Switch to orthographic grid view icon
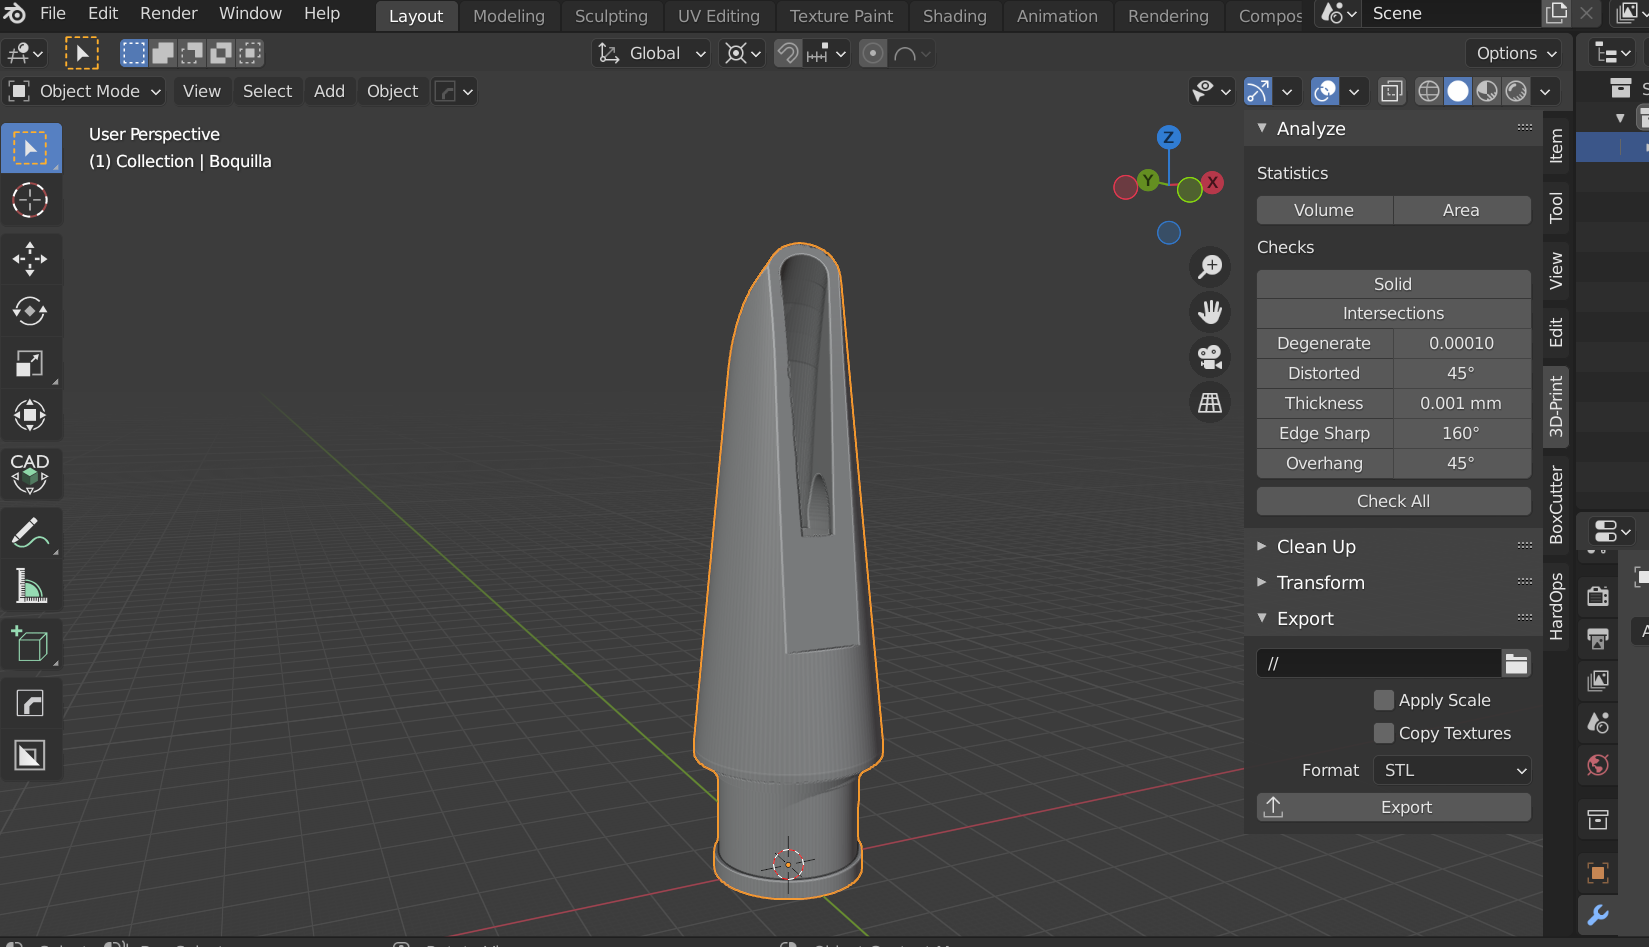Image resolution: width=1649 pixels, height=947 pixels. coord(1210,402)
